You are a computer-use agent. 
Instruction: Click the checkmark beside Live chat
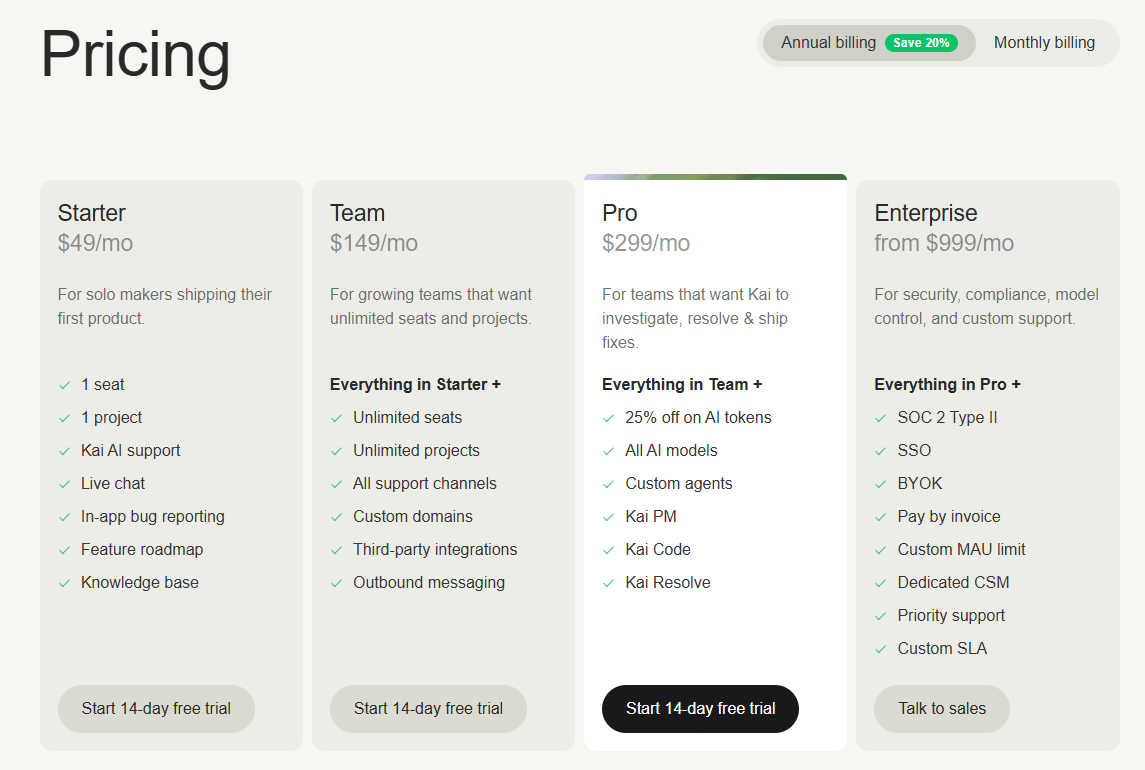64,484
